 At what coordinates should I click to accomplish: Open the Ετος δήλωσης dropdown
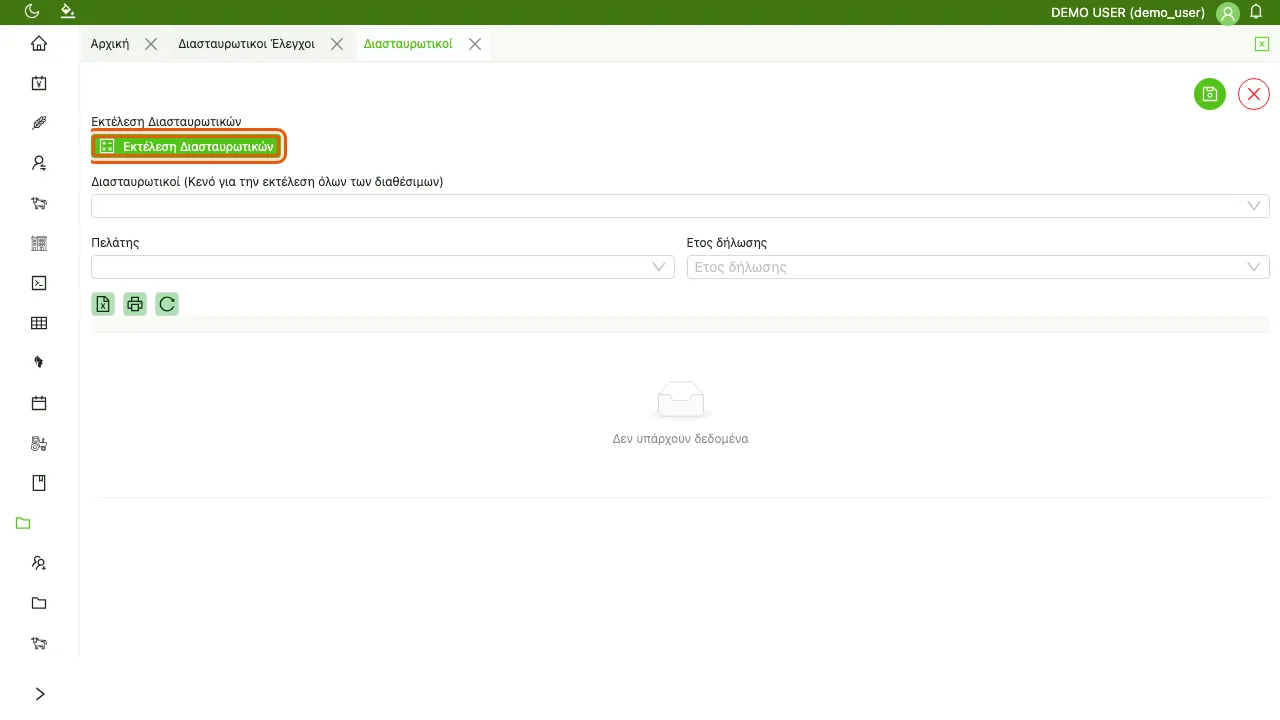point(978,267)
